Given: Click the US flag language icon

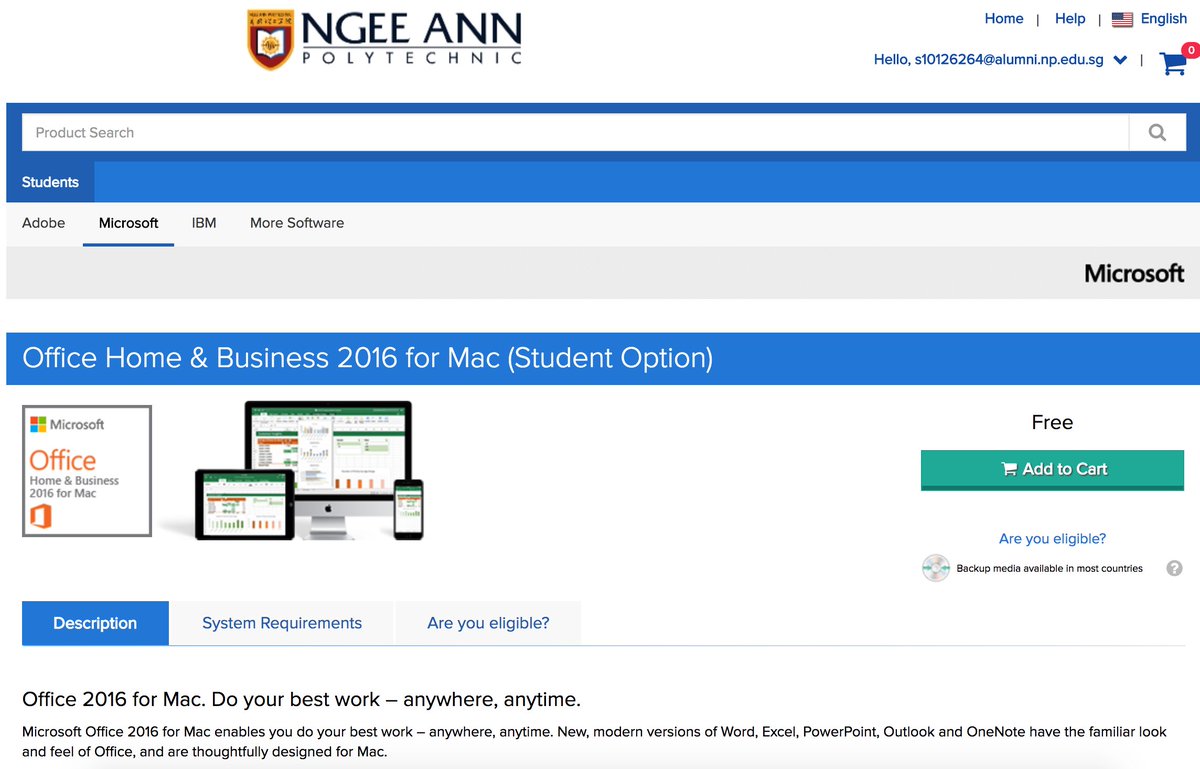Looking at the screenshot, I should [x=1122, y=19].
